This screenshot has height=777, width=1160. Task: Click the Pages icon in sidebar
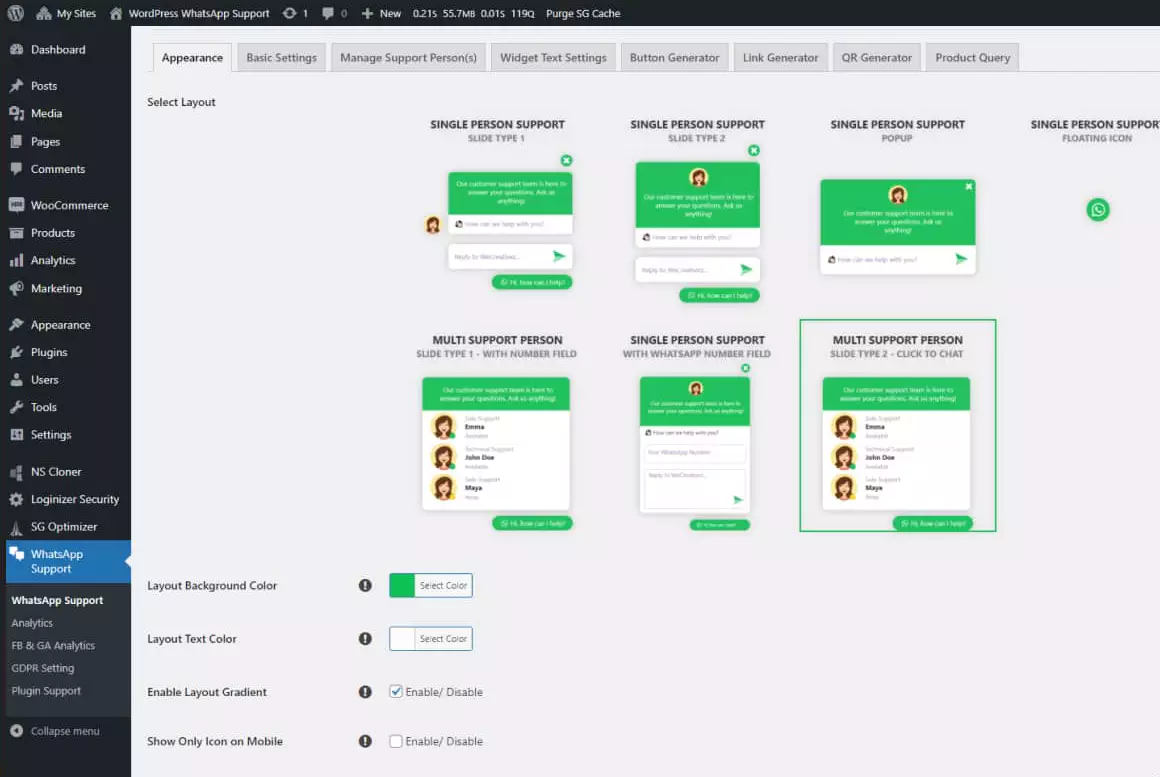(16, 141)
